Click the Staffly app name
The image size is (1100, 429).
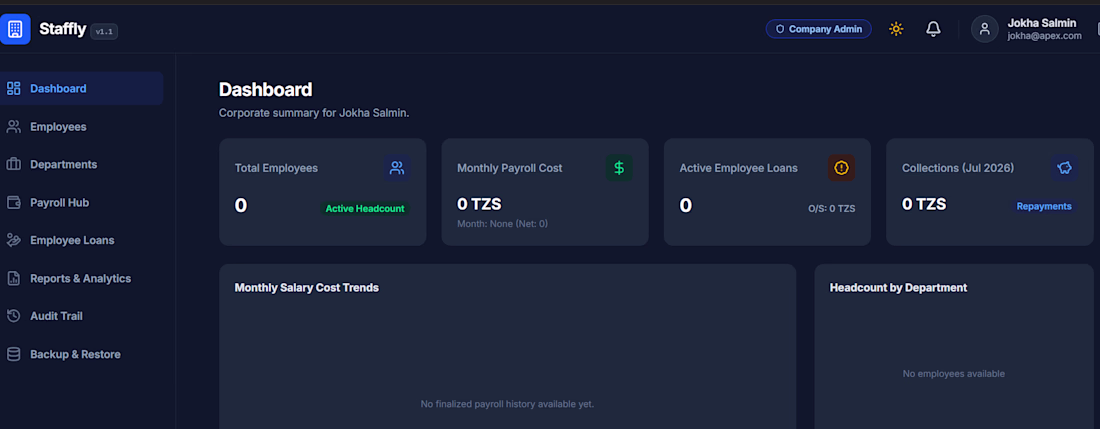(62, 29)
